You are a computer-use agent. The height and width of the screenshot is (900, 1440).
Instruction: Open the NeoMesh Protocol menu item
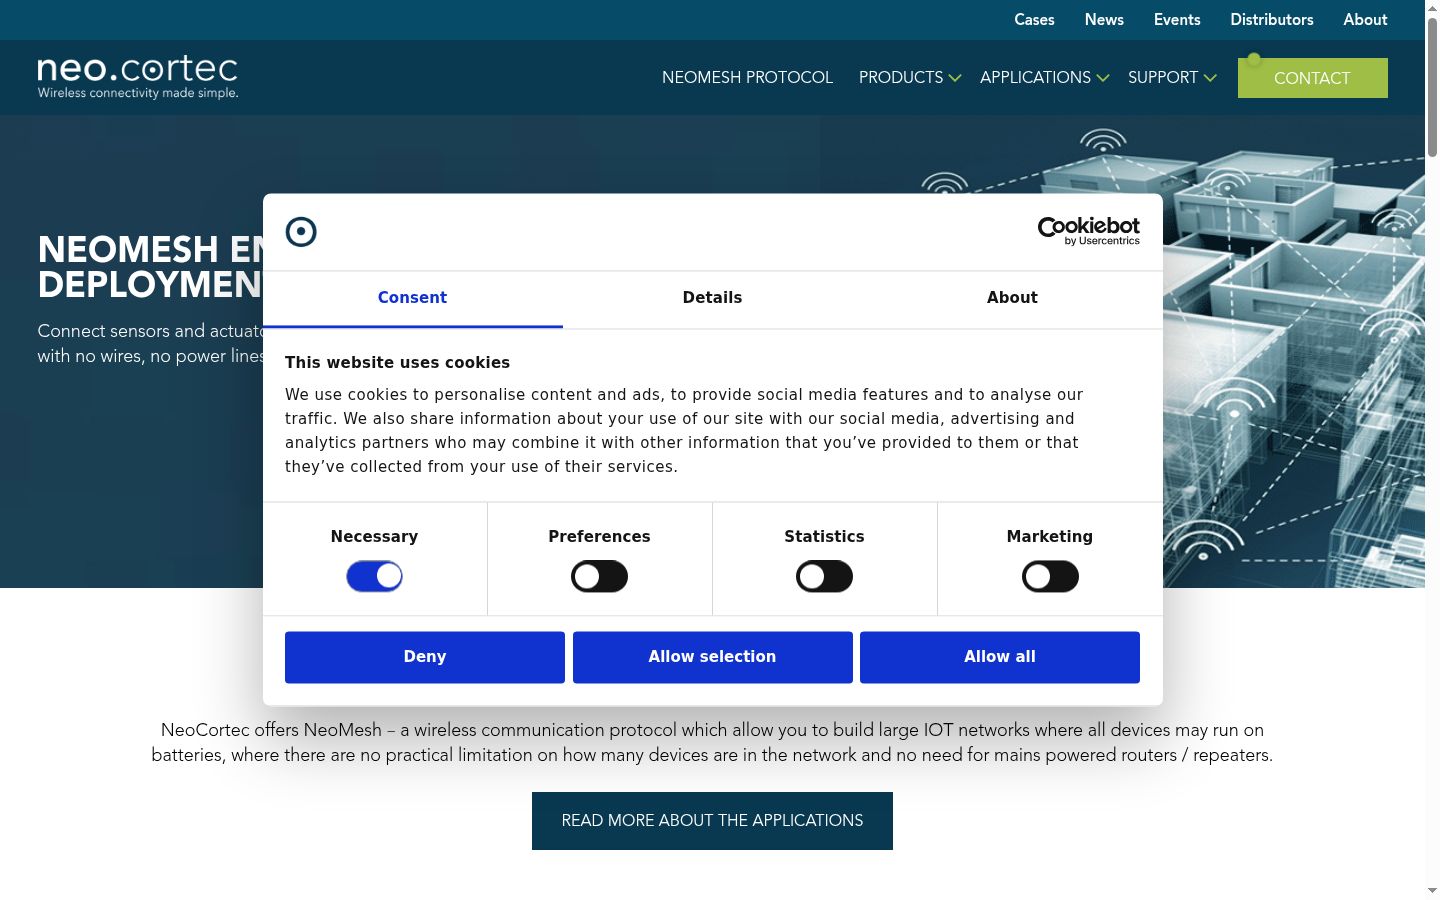coord(747,78)
